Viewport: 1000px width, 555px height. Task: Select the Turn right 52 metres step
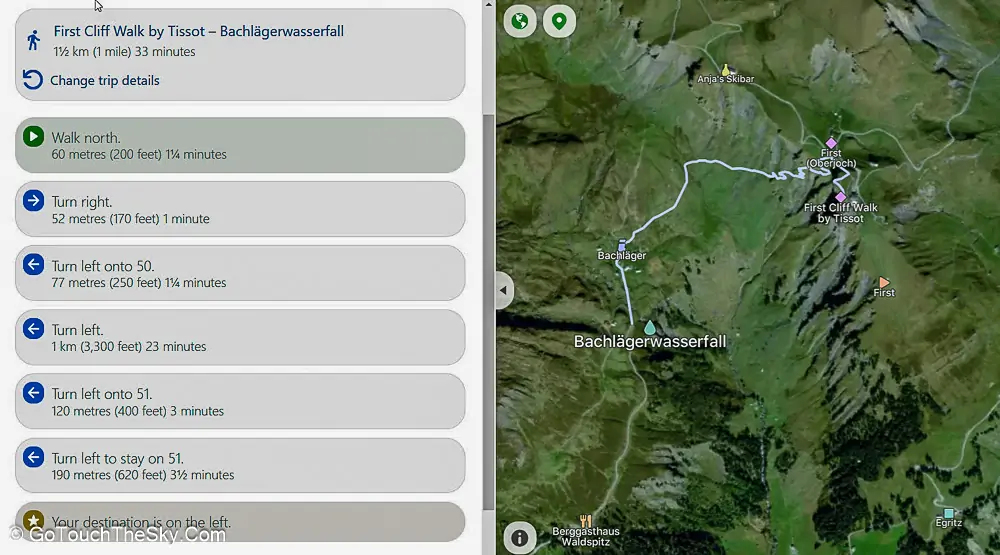240,209
